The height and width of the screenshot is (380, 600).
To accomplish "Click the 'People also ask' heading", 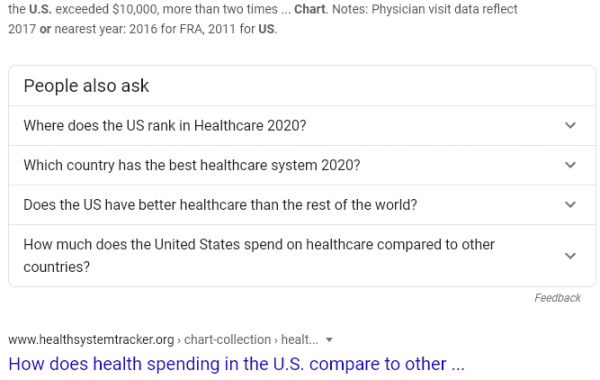I will [86, 86].
